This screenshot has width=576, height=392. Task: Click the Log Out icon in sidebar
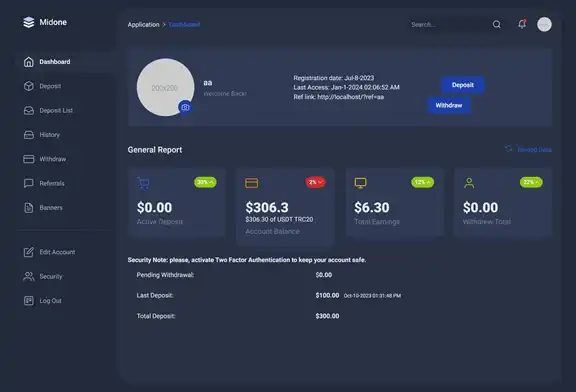[x=29, y=301]
